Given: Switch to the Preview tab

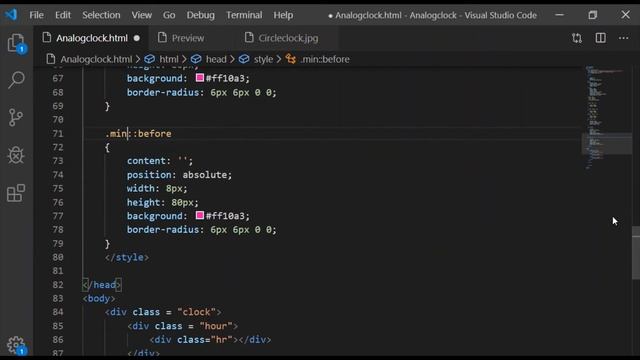Looking at the screenshot, I should [x=188, y=38].
